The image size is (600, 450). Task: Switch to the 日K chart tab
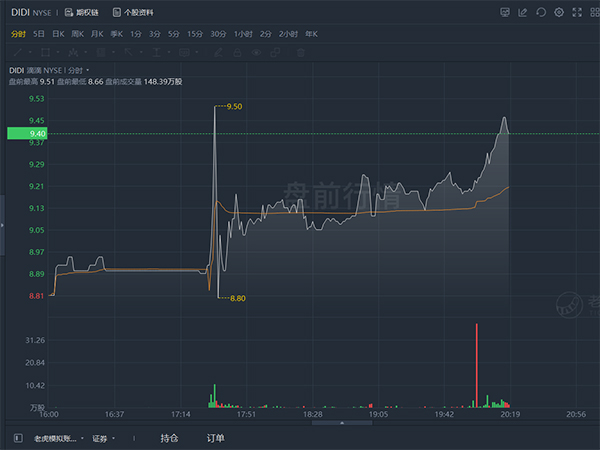[58, 34]
